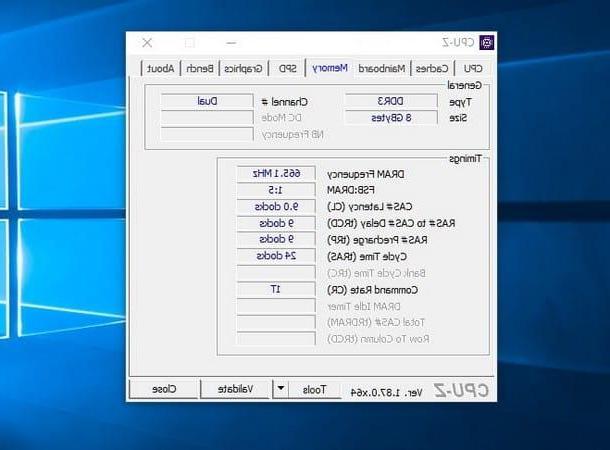Click the 'Type' label in General
610x450 pixels.
click(x=460, y=102)
